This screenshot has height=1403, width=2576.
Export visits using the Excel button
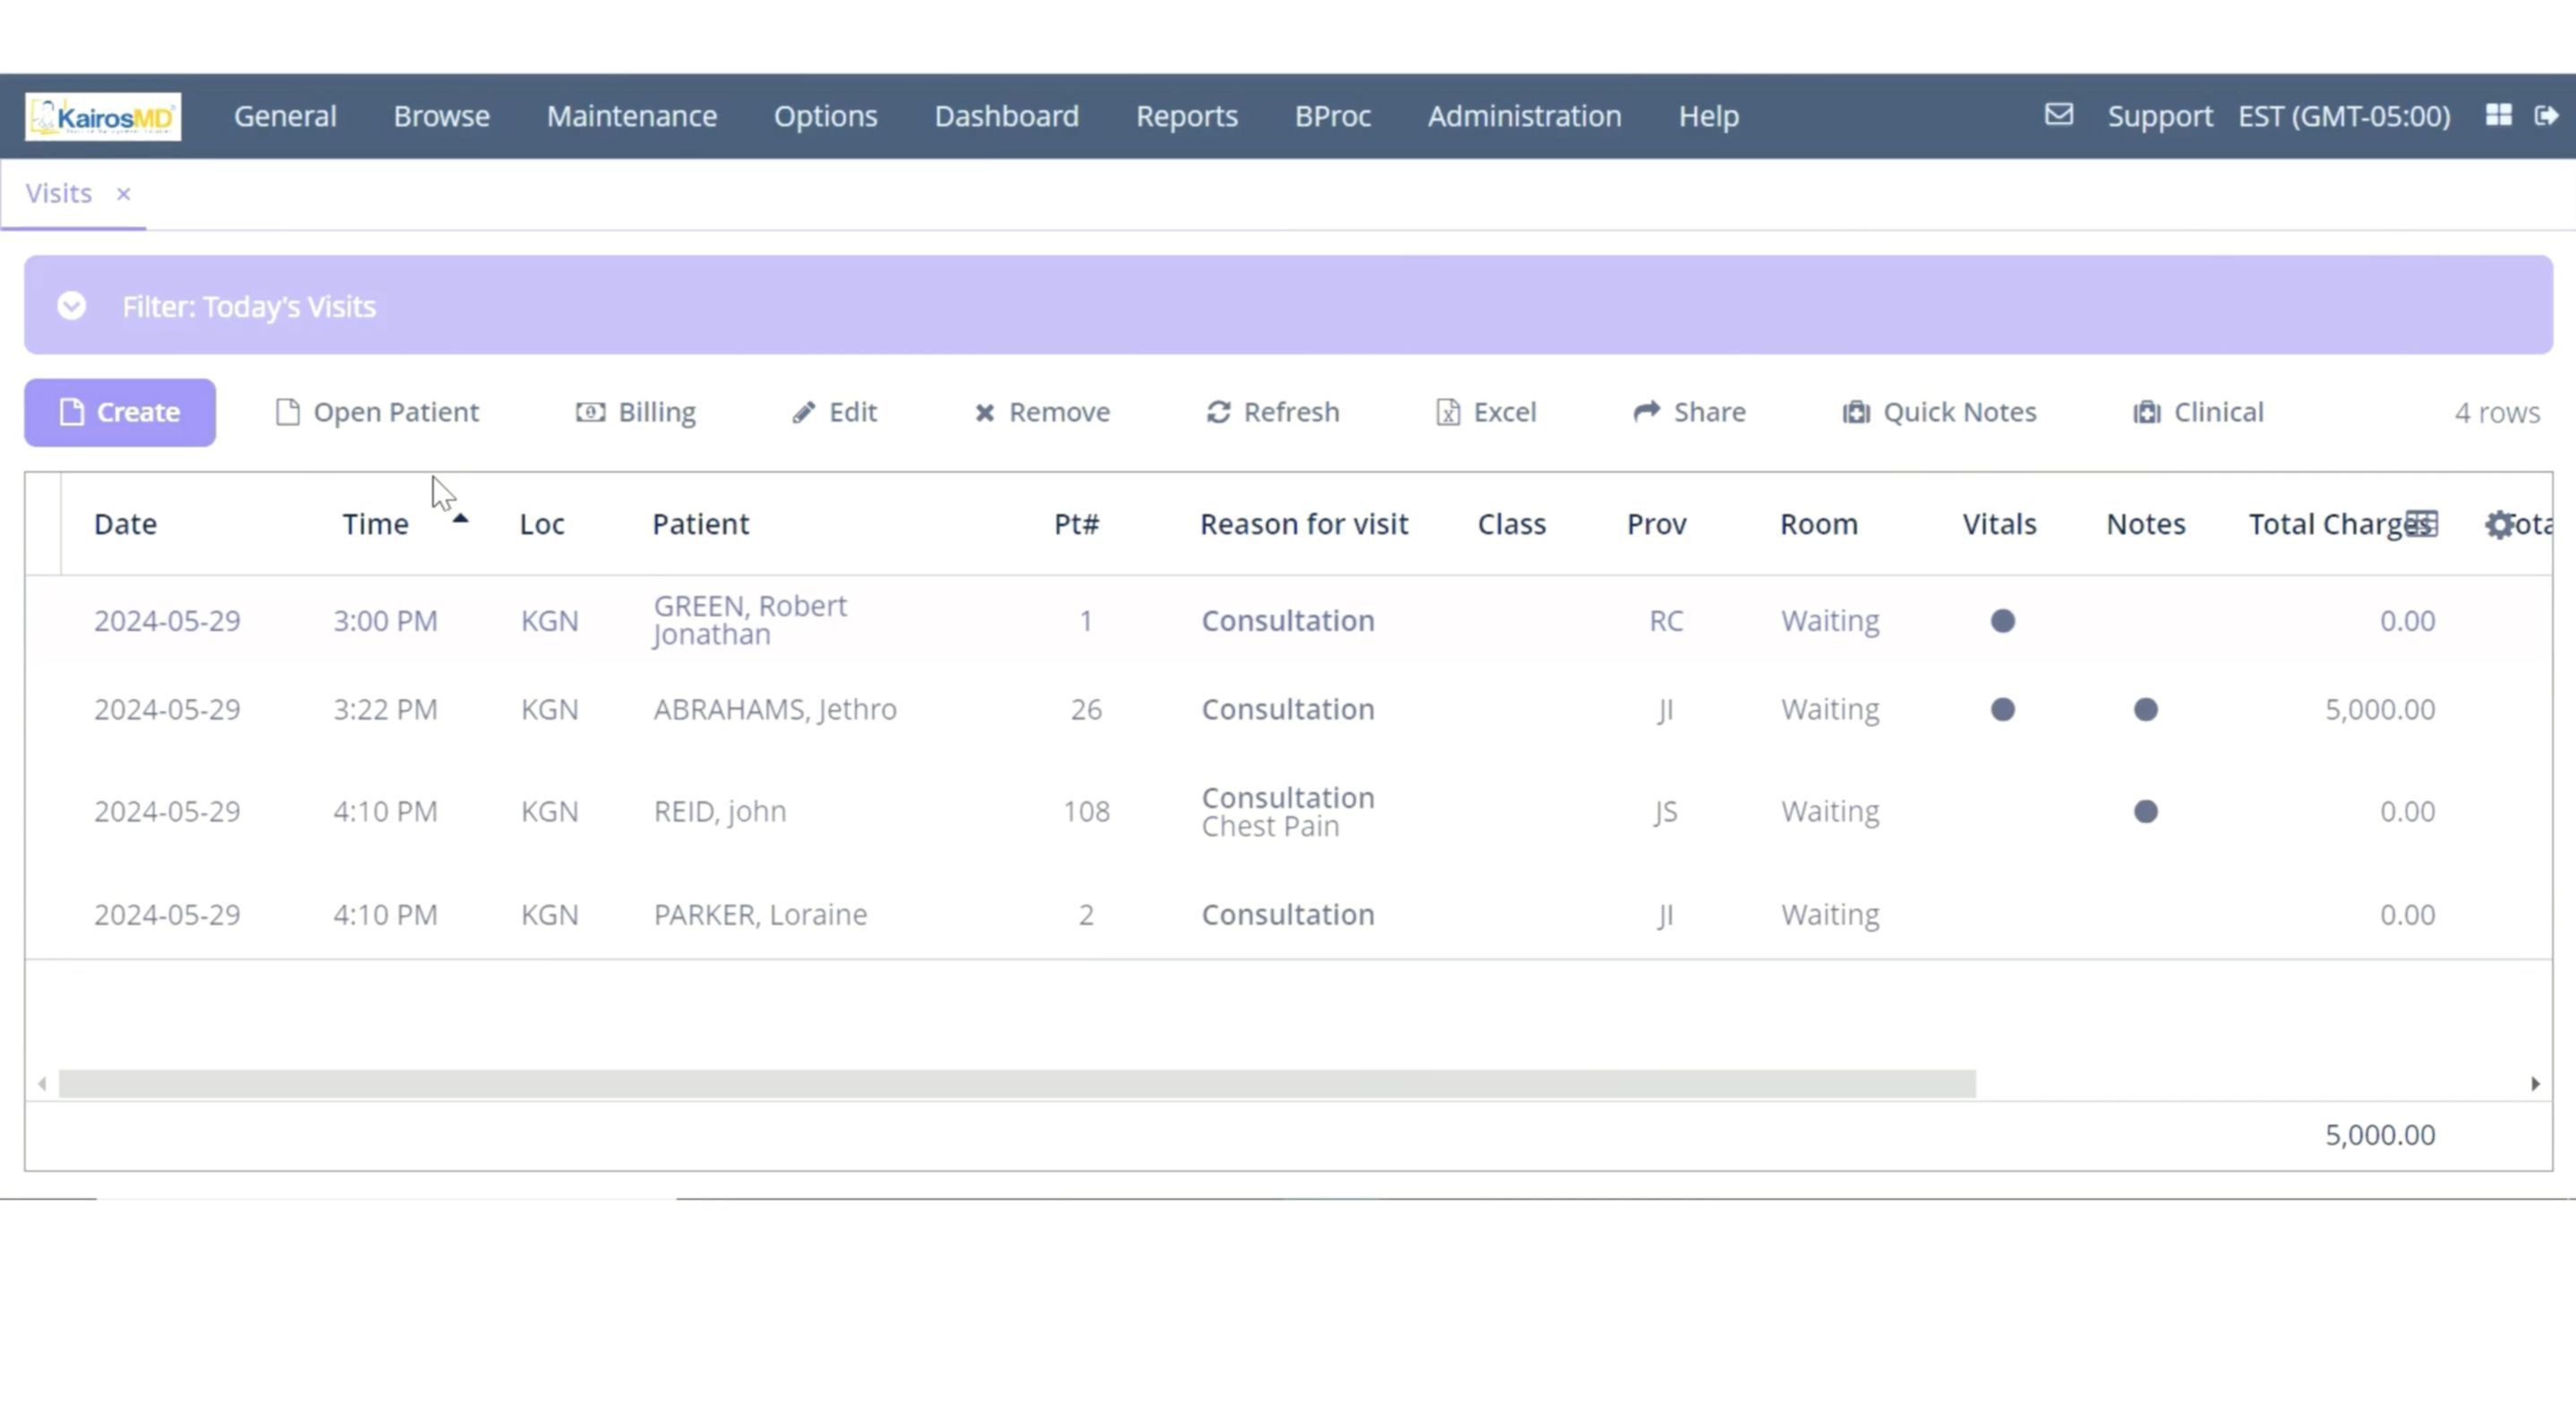(1486, 412)
